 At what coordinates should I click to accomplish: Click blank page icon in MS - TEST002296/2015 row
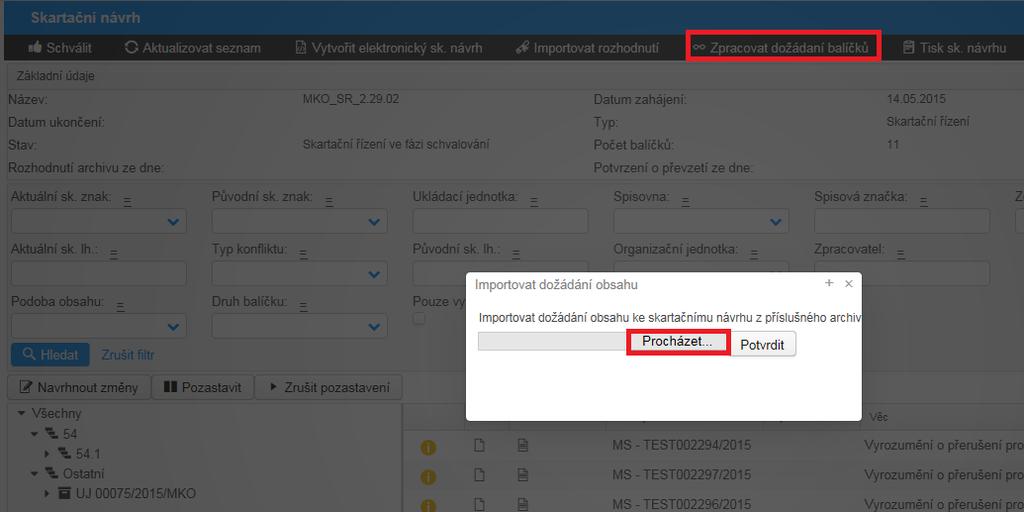(479, 504)
